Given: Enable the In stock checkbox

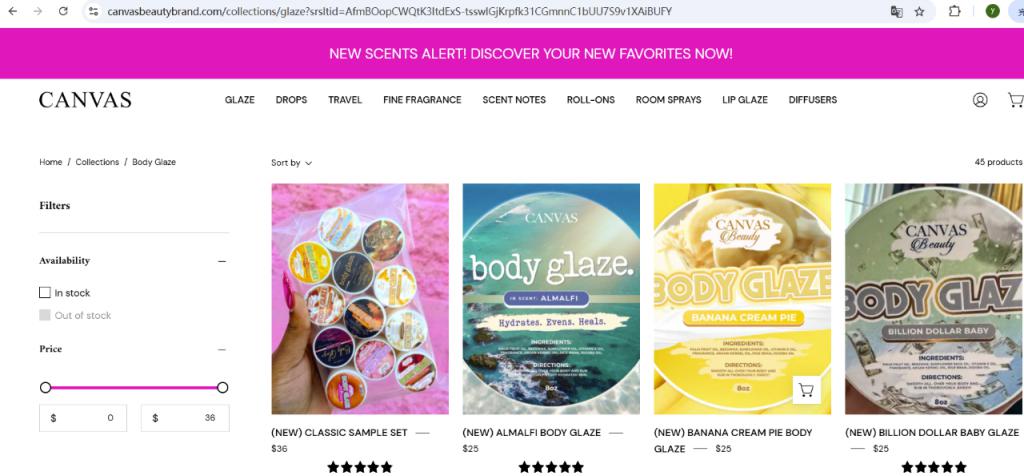Looking at the screenshot, I should (x=44, y=293).
